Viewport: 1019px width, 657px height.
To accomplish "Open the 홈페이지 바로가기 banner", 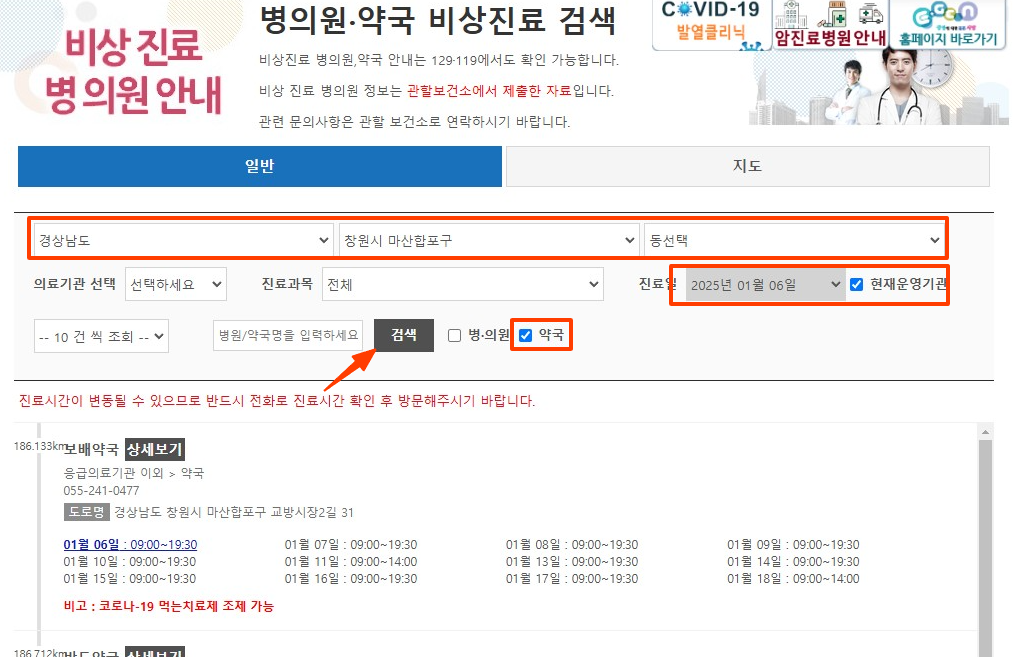I will click(948, 25).
